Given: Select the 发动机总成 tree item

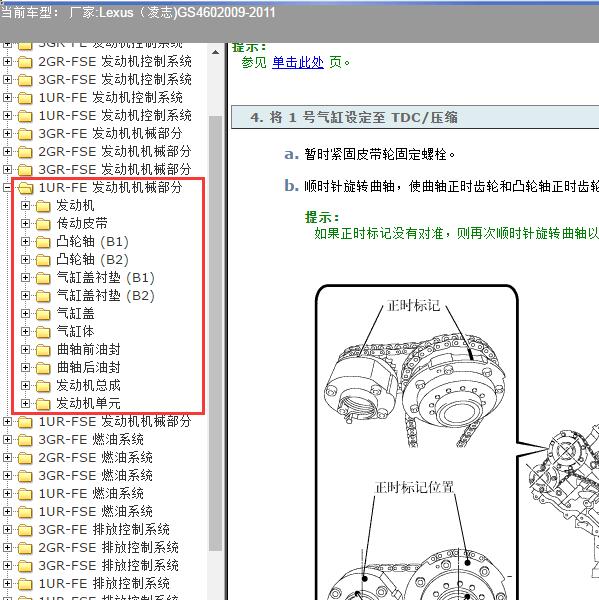Looking at the screenshot, I should (88, 385).
